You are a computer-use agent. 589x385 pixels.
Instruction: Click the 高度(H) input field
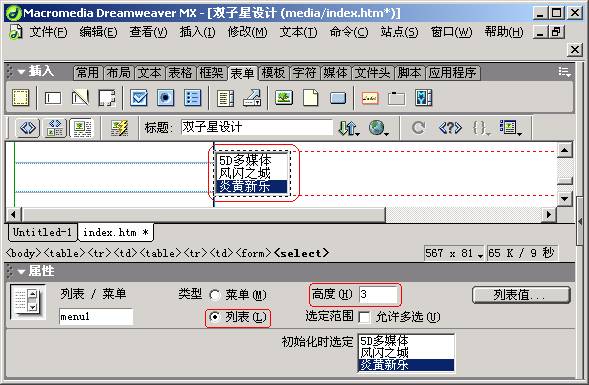[378, 294]
